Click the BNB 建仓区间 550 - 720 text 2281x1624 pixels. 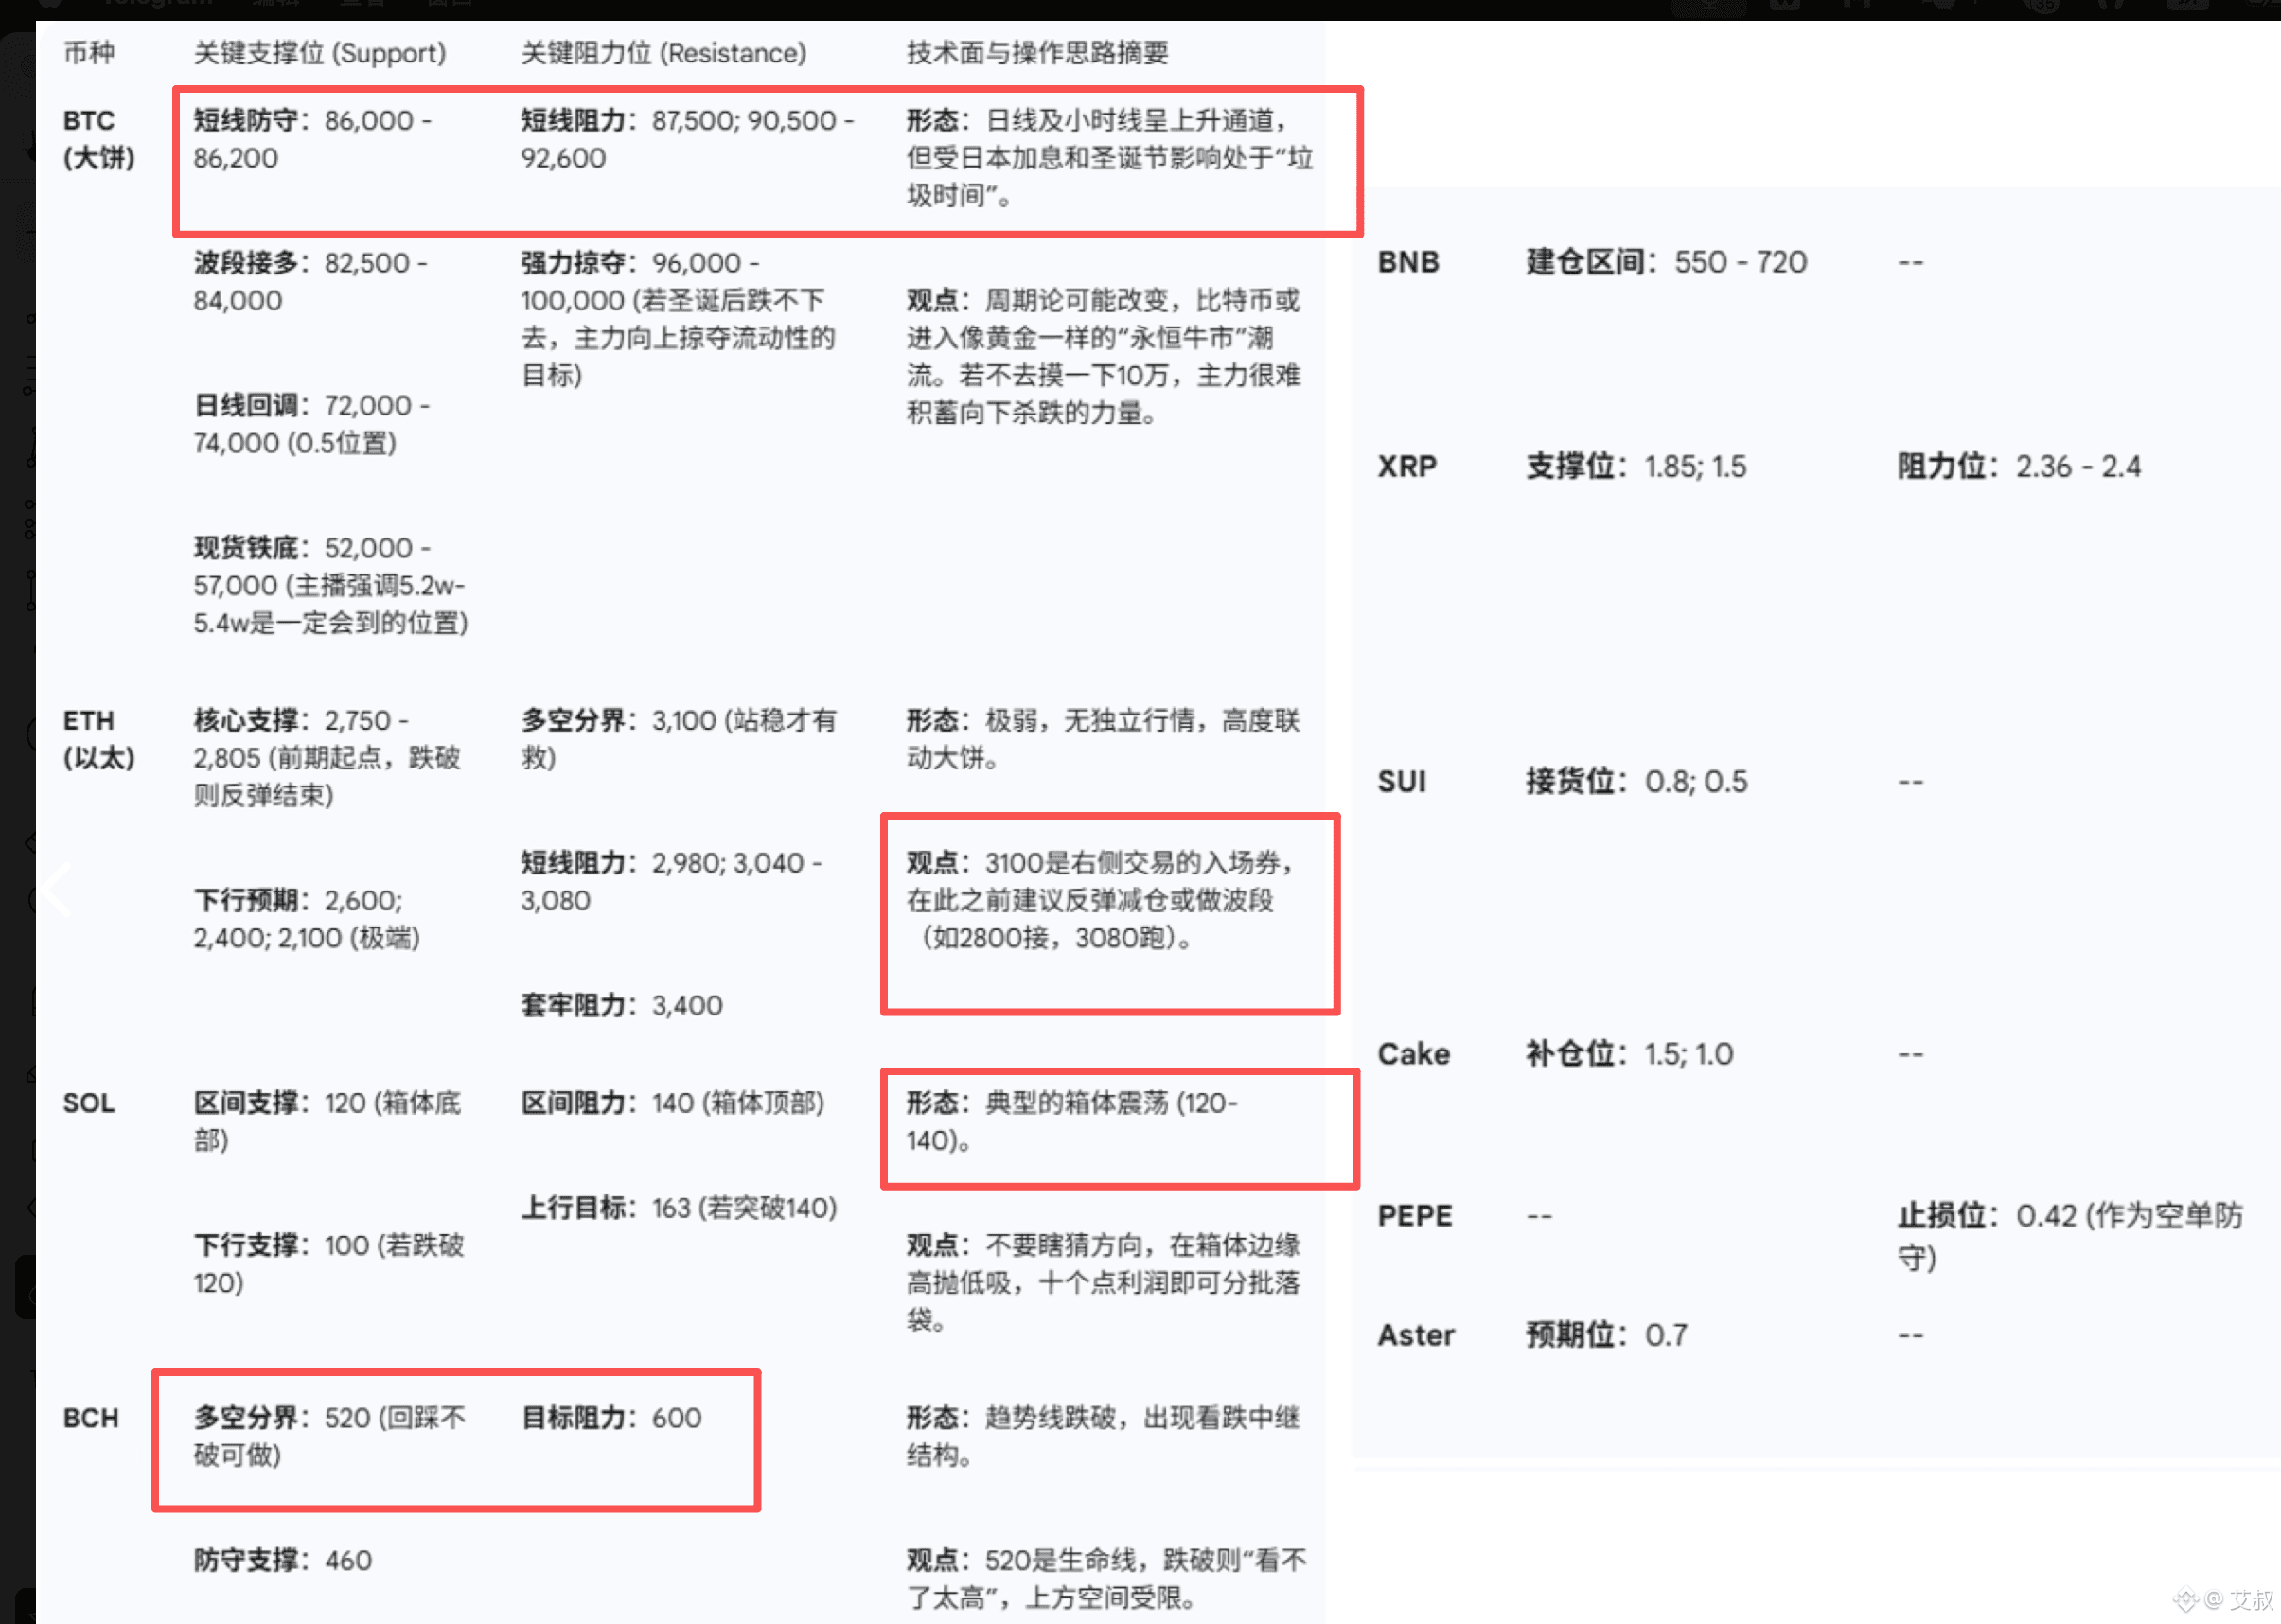(1666, 262)
